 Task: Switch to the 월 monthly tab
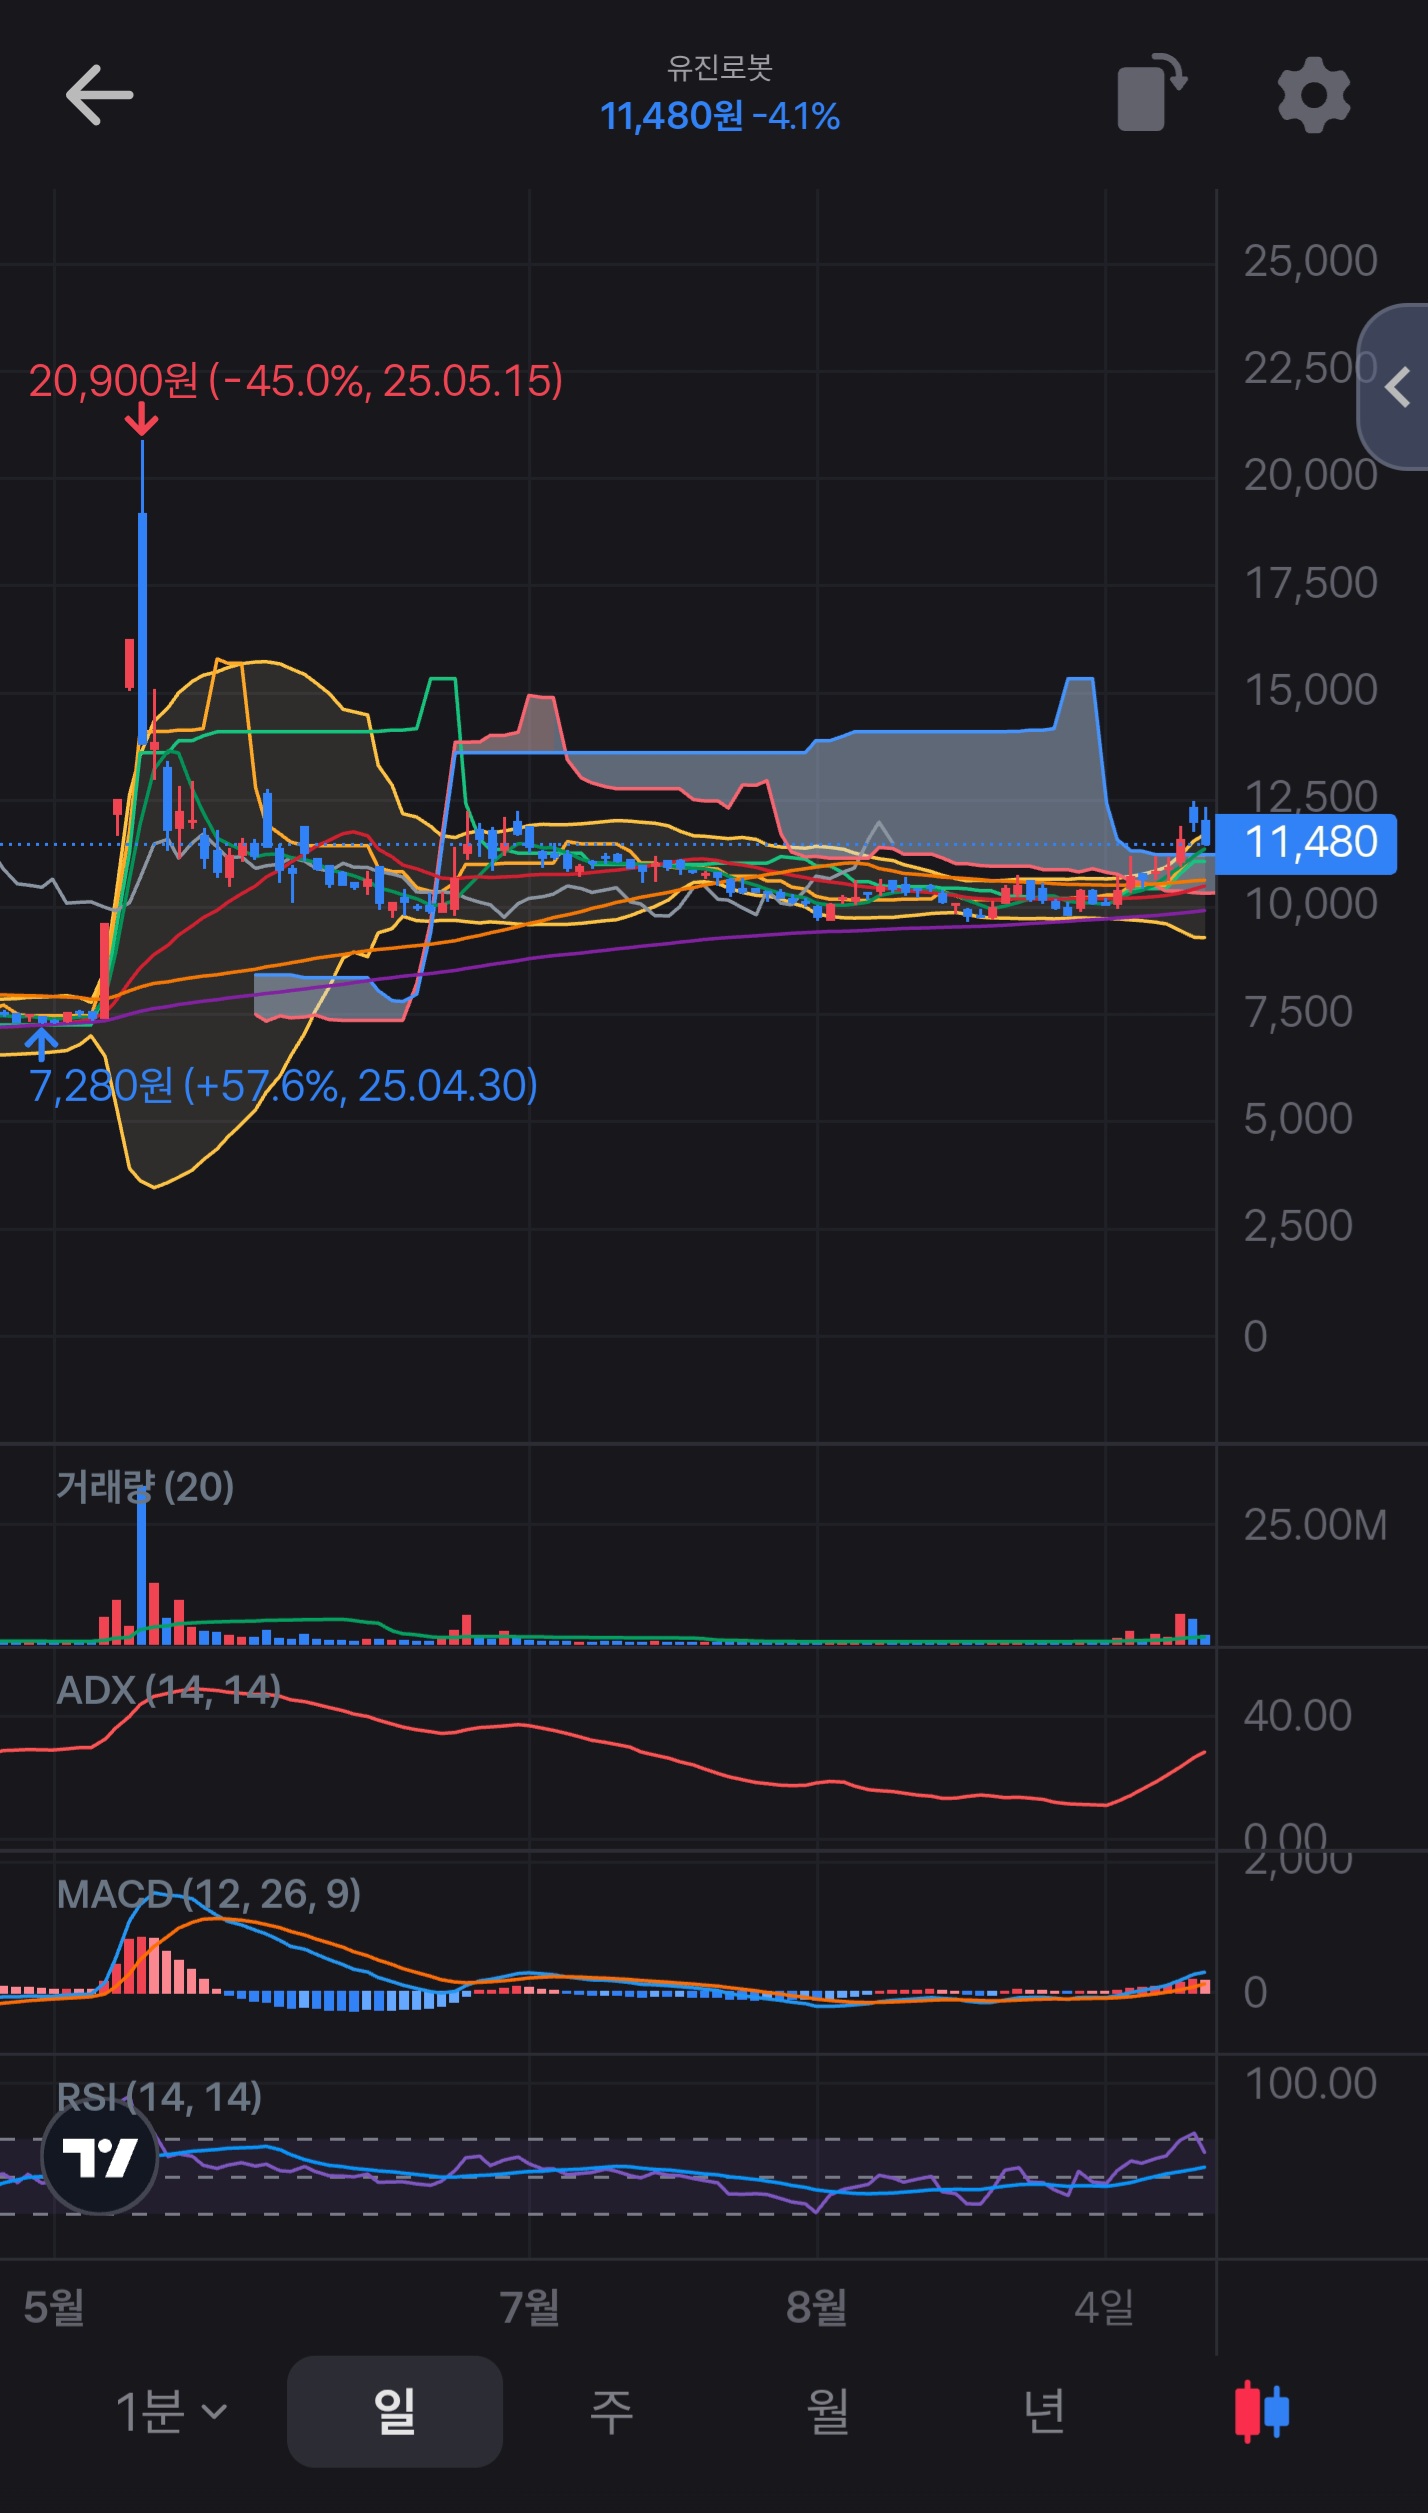[x=828, y=2411]
